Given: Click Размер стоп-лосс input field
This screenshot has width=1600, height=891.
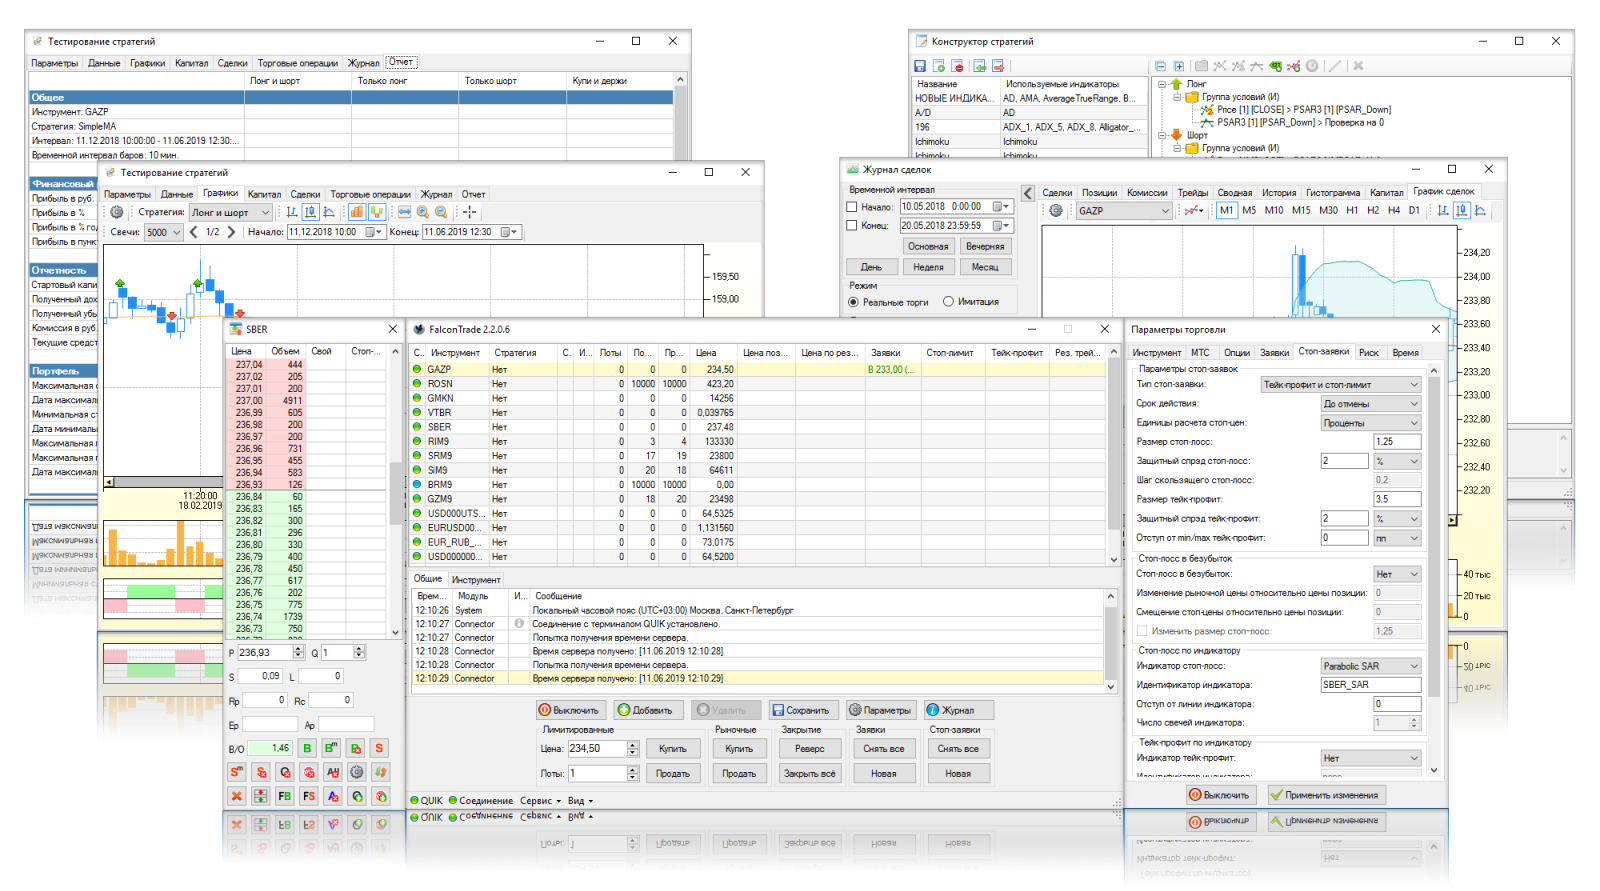Looking at the screenshot, I should click(1397, 442).
